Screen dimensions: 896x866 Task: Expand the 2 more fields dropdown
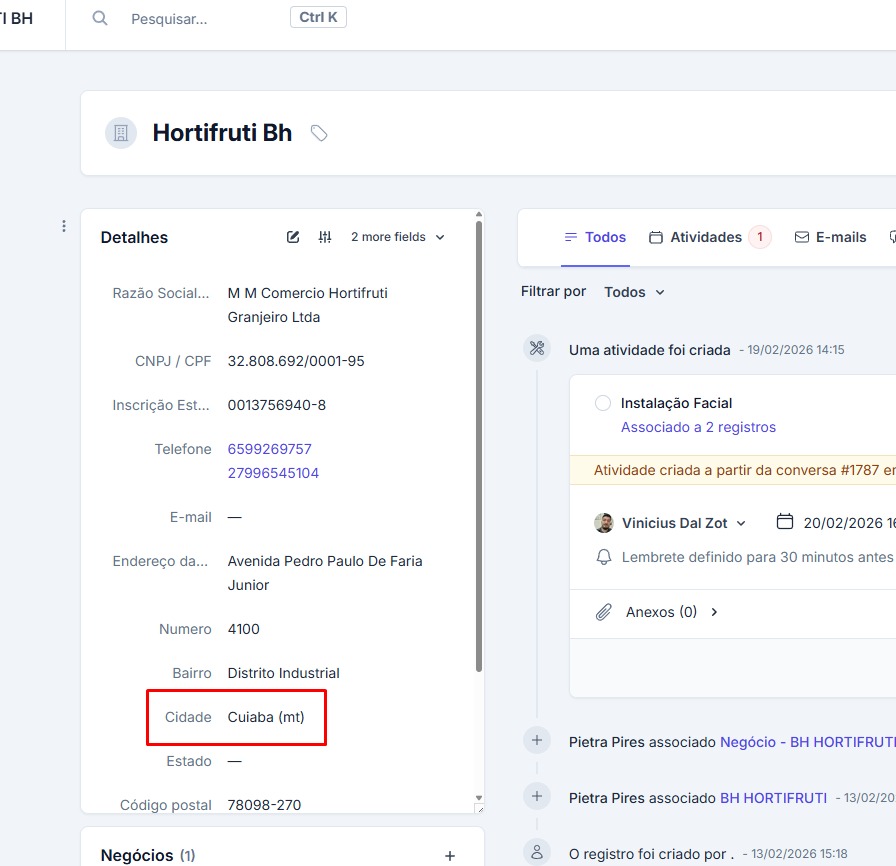397,237
